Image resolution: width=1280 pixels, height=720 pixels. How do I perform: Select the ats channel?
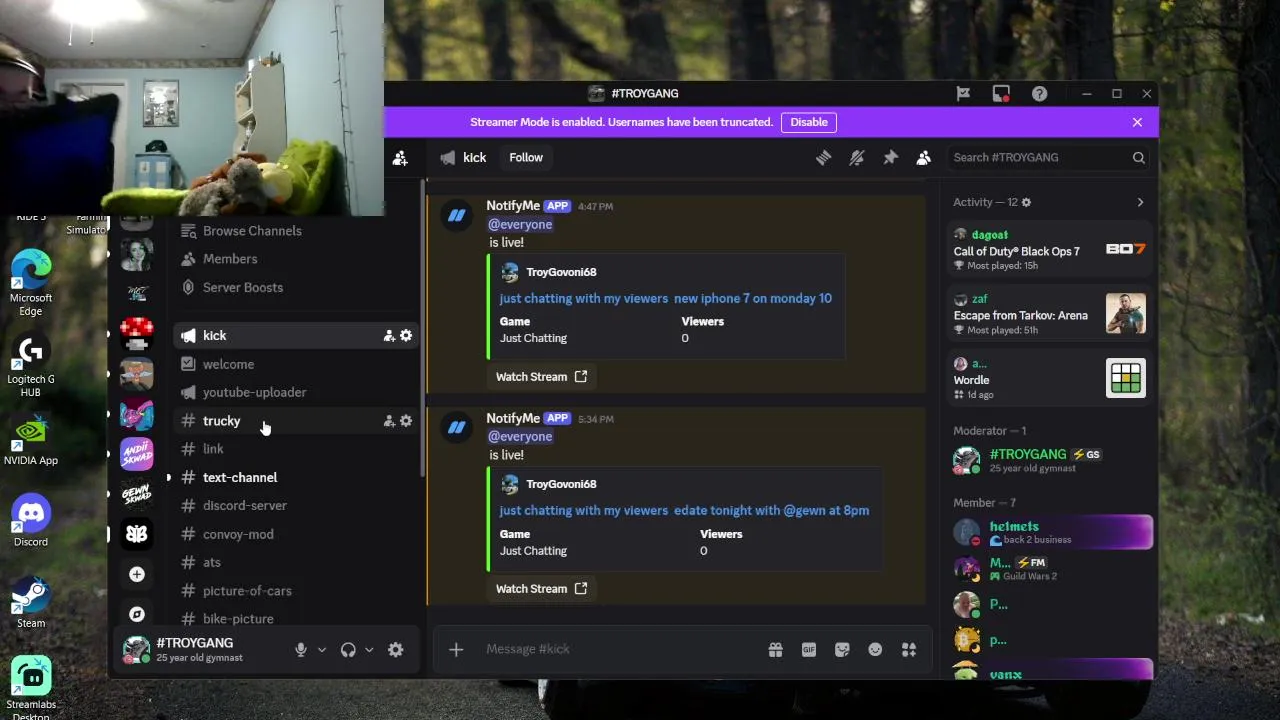tap(294, 563)
